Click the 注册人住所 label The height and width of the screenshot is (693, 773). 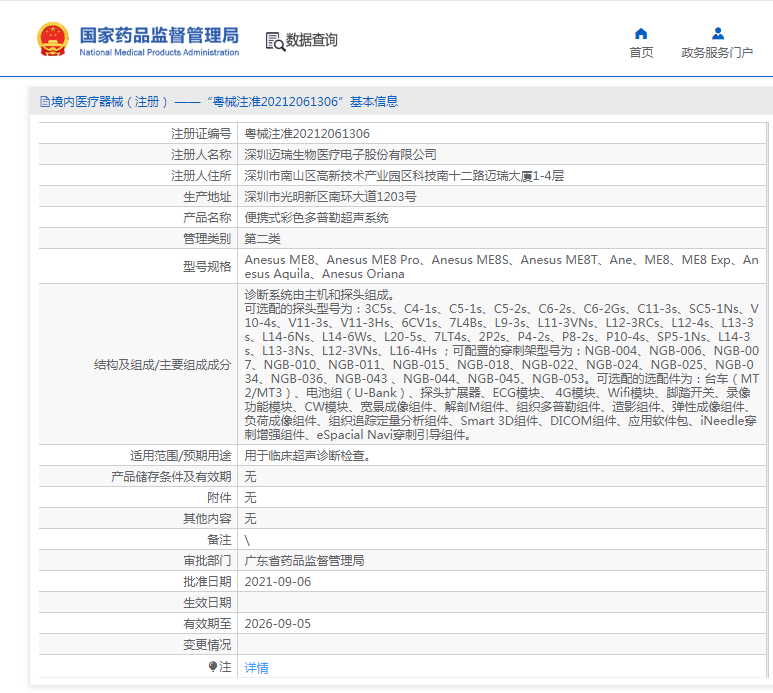pyautogui.click(x=201, y=176)
